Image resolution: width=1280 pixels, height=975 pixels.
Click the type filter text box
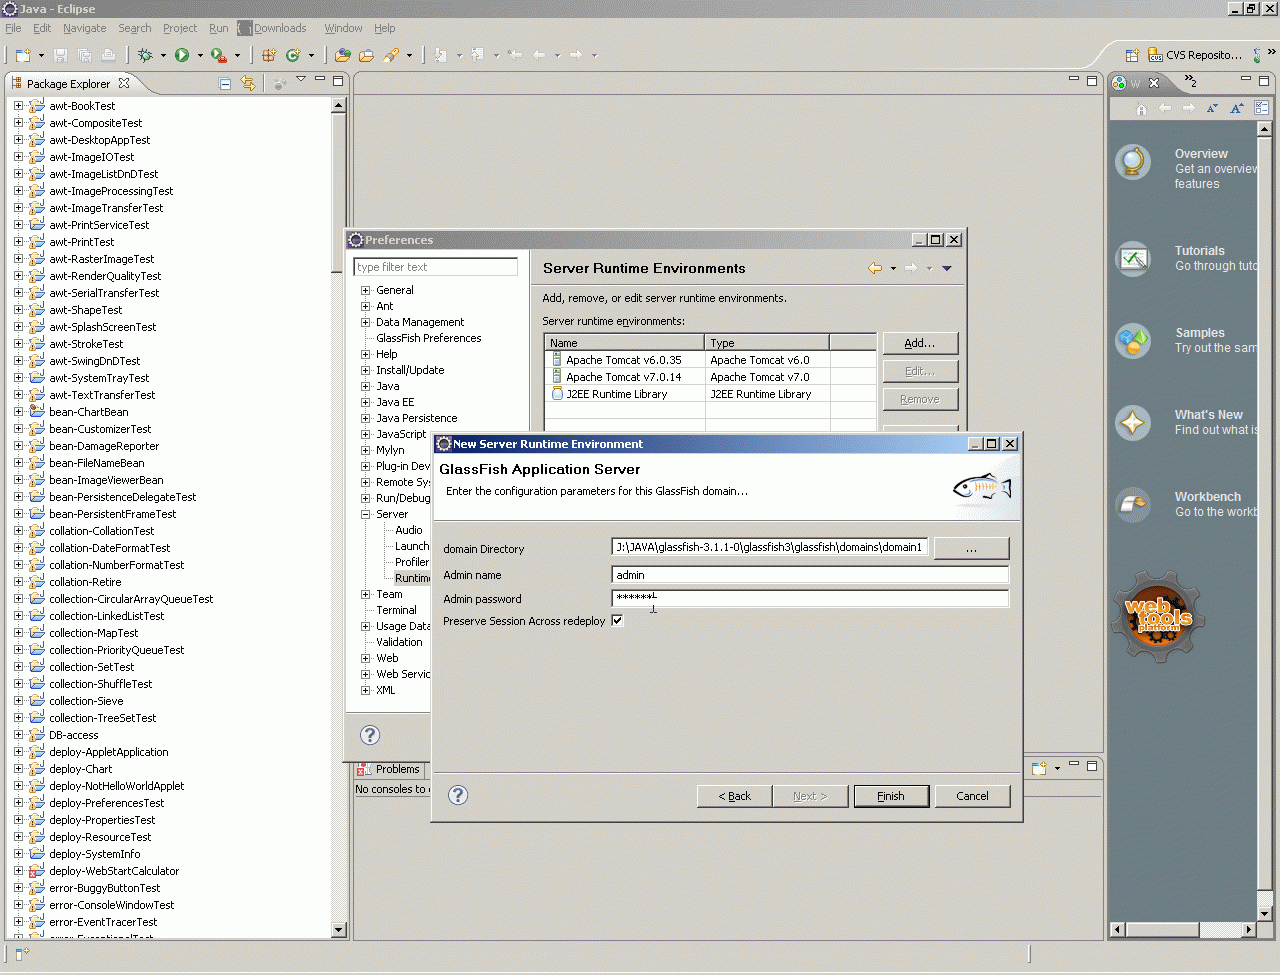click(x=436, y=267)
